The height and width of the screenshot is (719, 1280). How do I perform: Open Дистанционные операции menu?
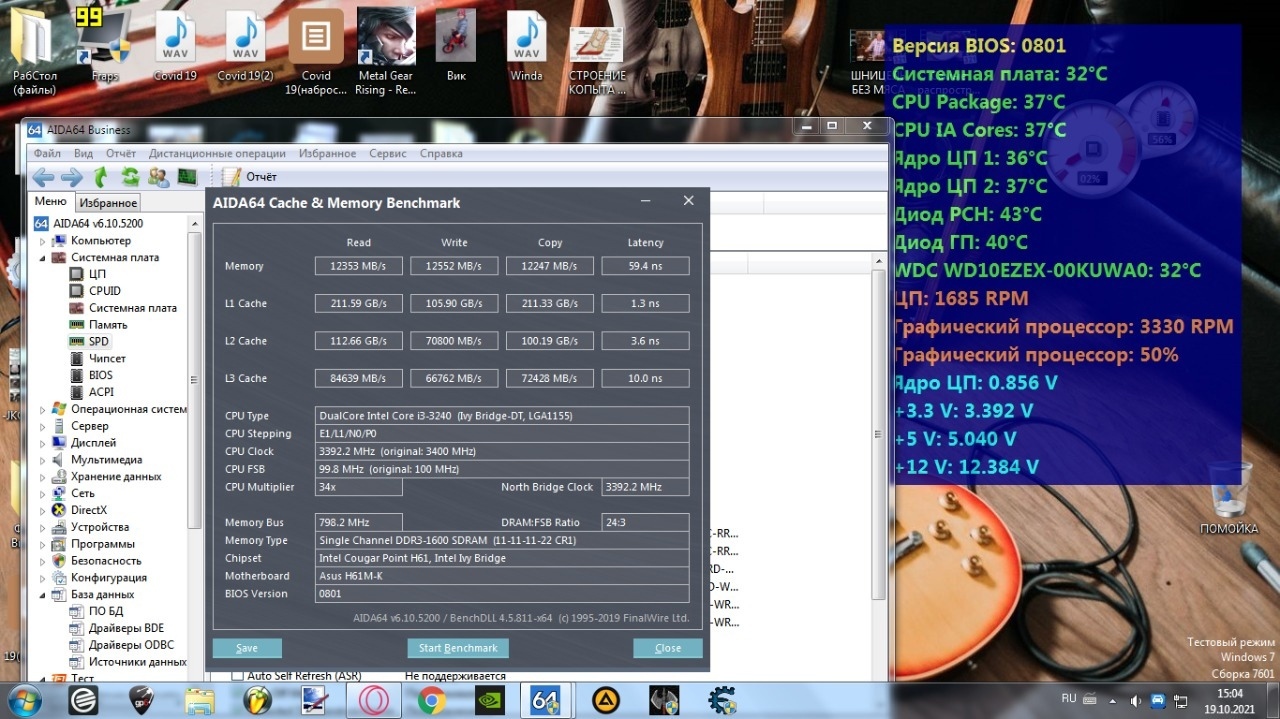[217, 154]
